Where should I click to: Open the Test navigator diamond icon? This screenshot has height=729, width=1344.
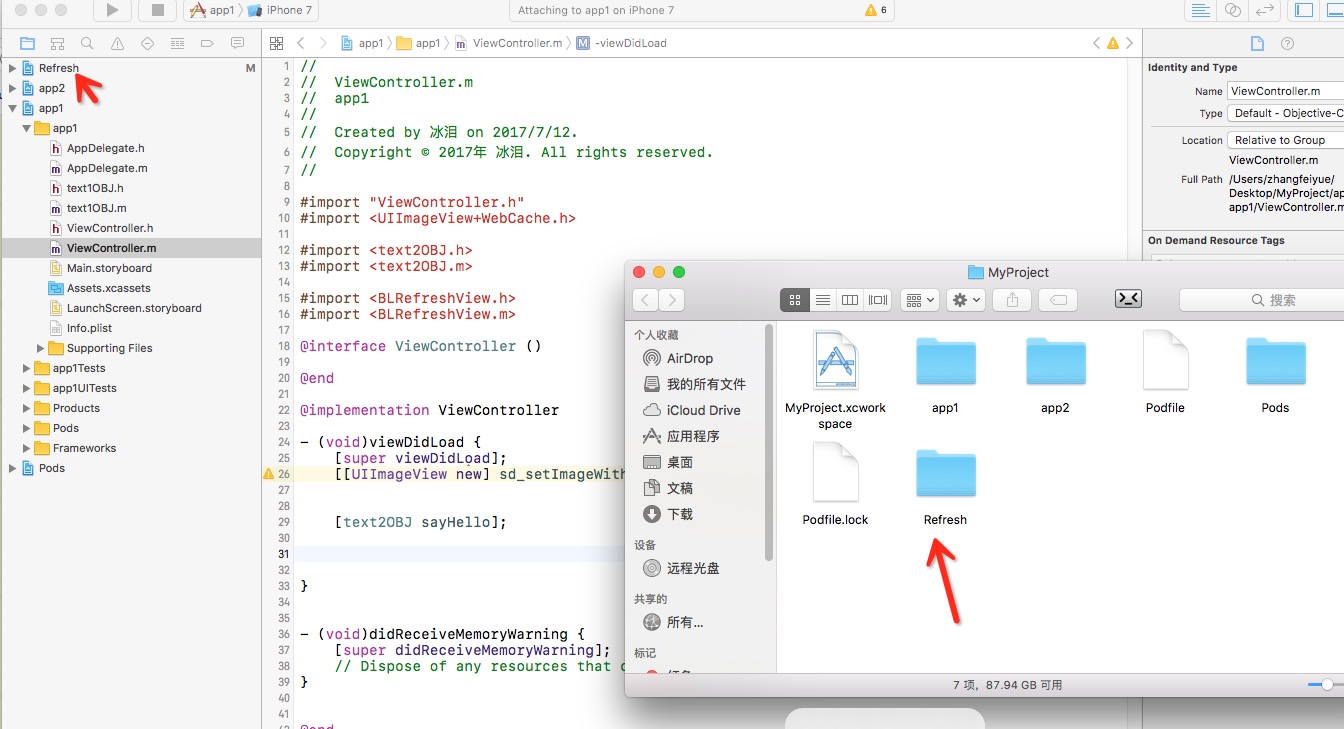tap(147, 43)
